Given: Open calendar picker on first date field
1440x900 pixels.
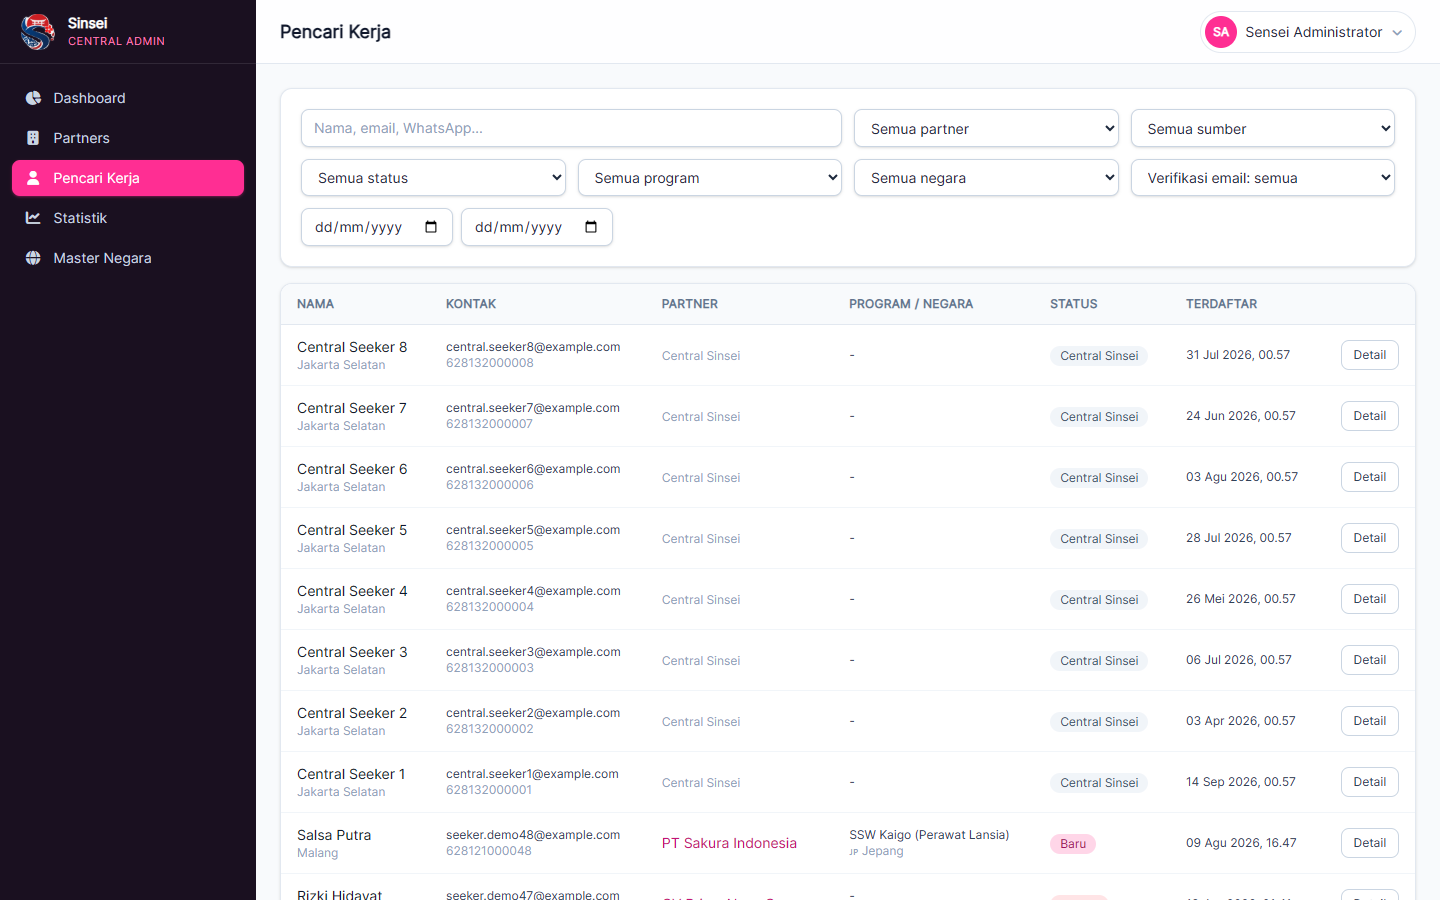Looking at the screenshot, I should coord(431,227).
